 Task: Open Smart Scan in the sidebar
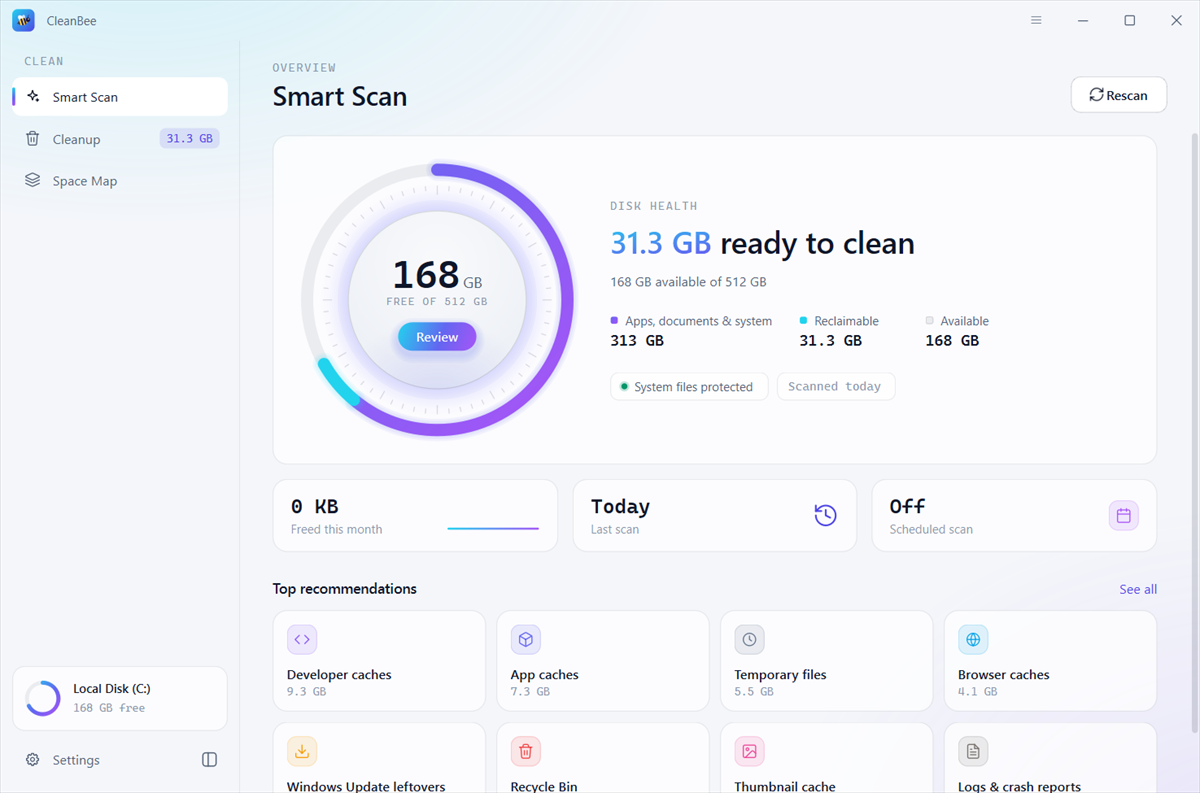(x=120, y=97)
